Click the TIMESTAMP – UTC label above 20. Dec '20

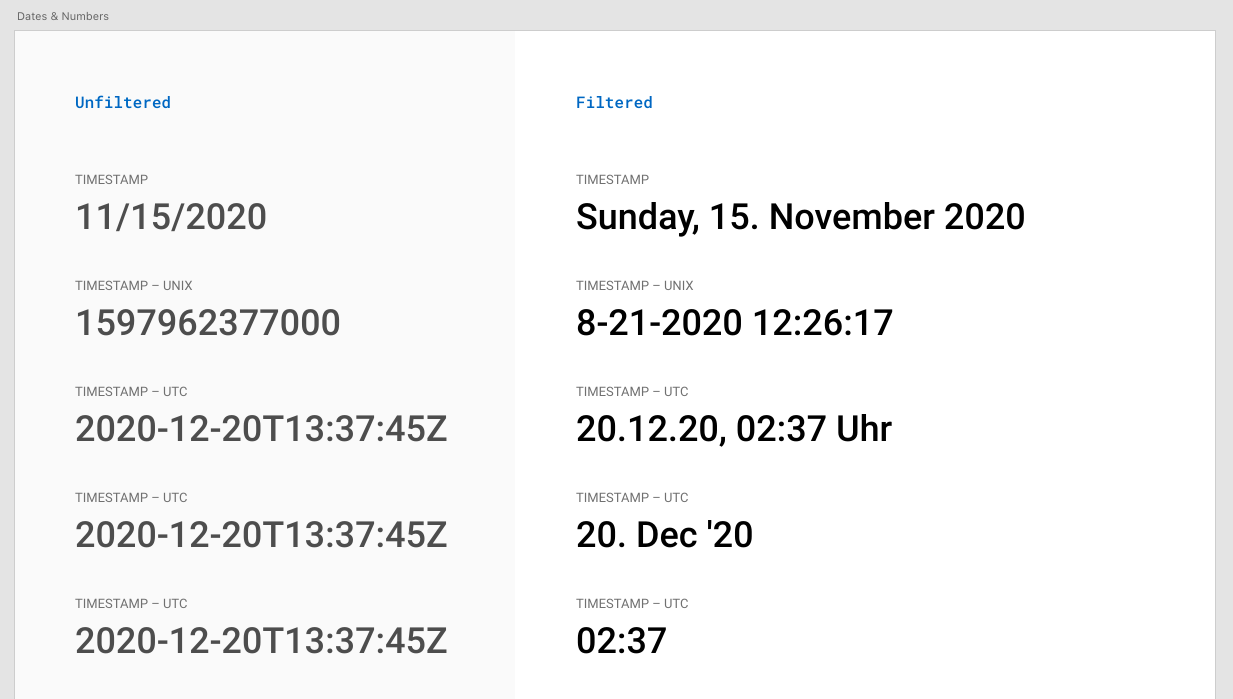point(632,498)
